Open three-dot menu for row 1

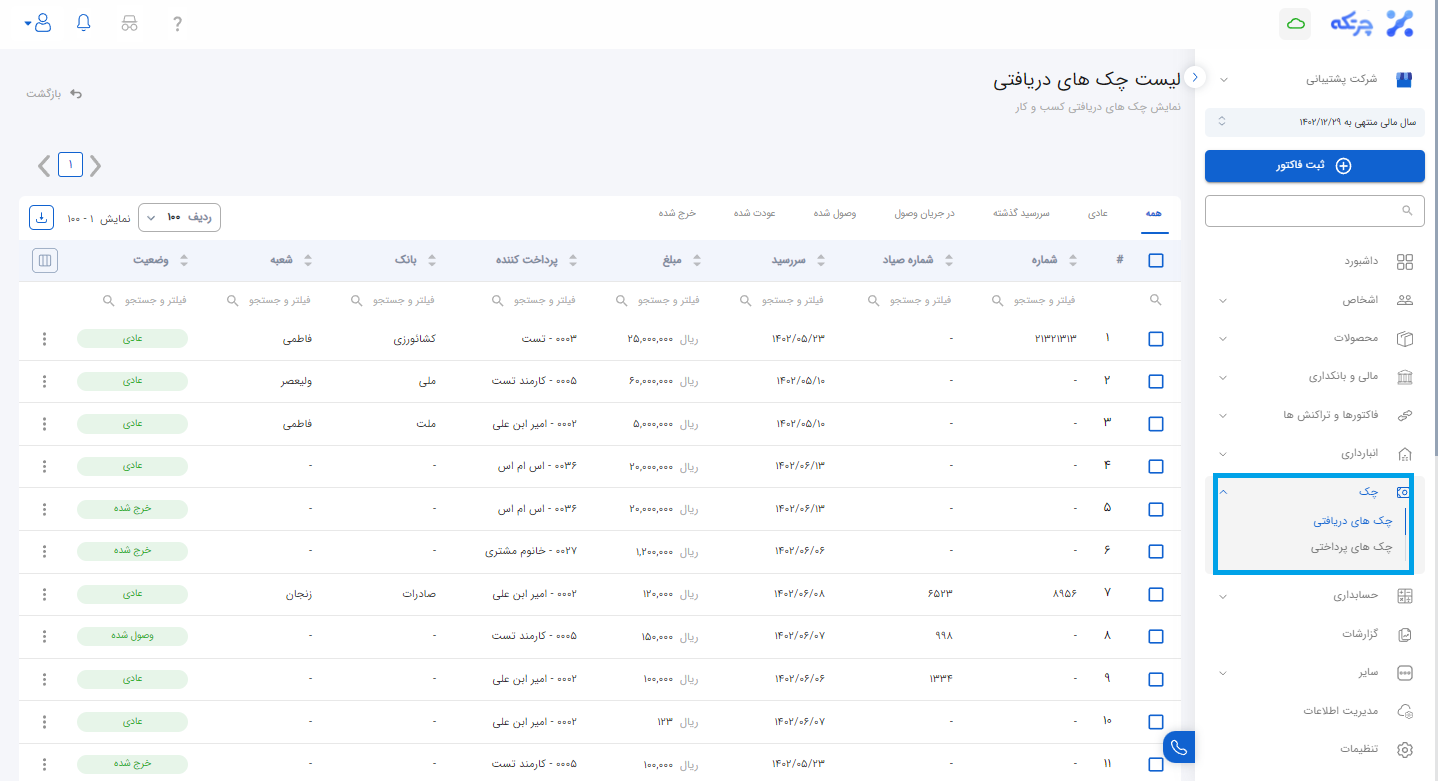pos(44,339)
